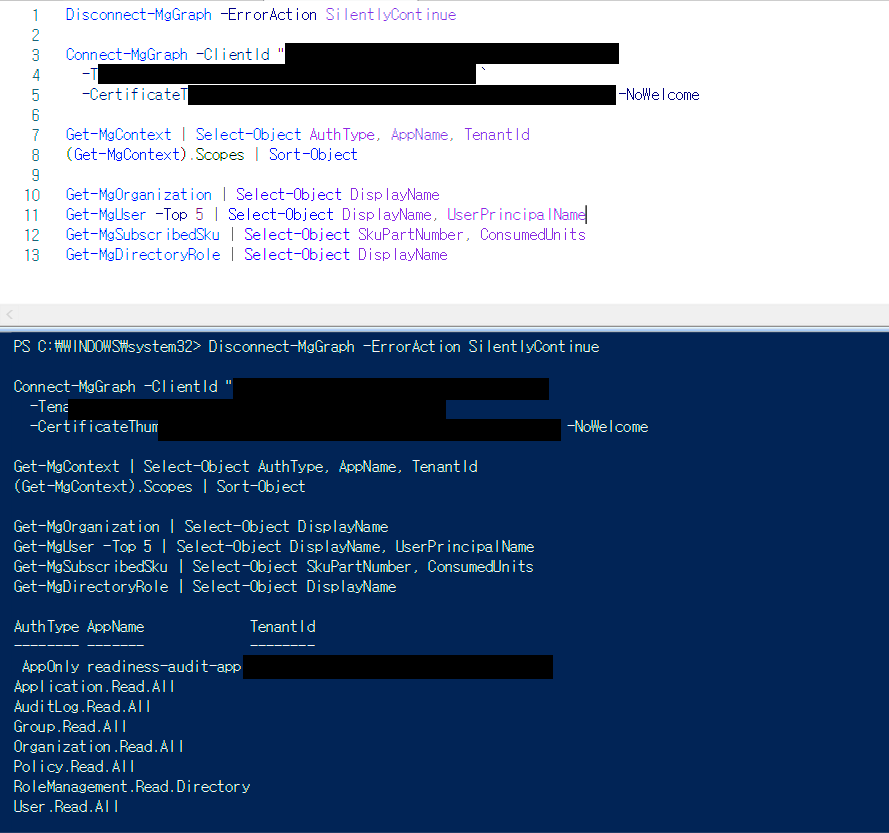Click Get-MgDirectoryRole in the console pane
Viewport: 889px width, 833px height.
(x=91, y=586)
